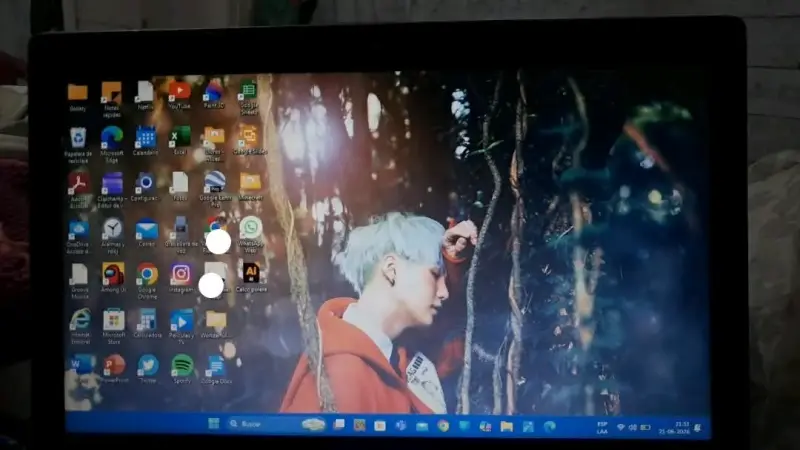This screenshot has width=800, height=450.
Task: Open the Adobe Illustrator Ai shortcut
Action: pos(251,278)
